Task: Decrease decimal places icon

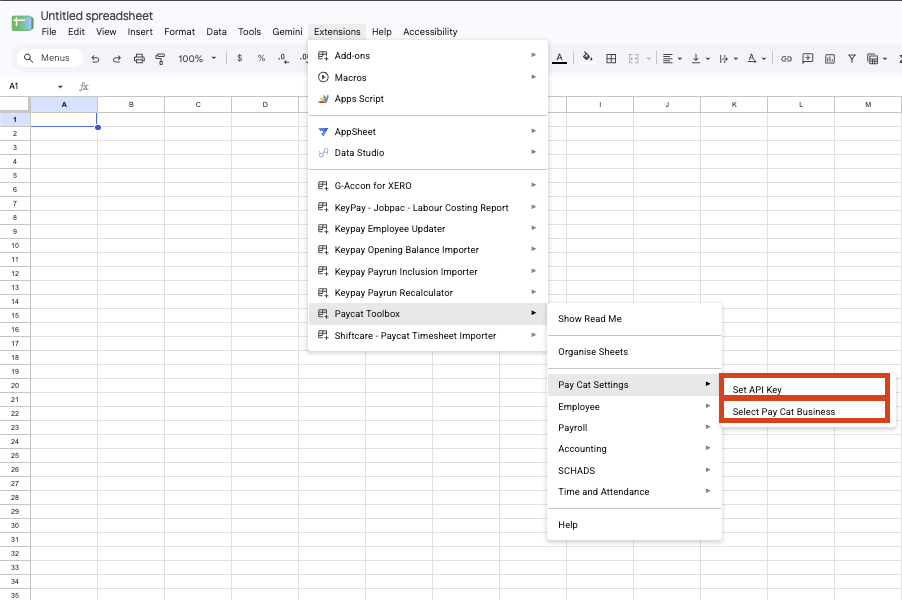Action: [x=283, y=58]
